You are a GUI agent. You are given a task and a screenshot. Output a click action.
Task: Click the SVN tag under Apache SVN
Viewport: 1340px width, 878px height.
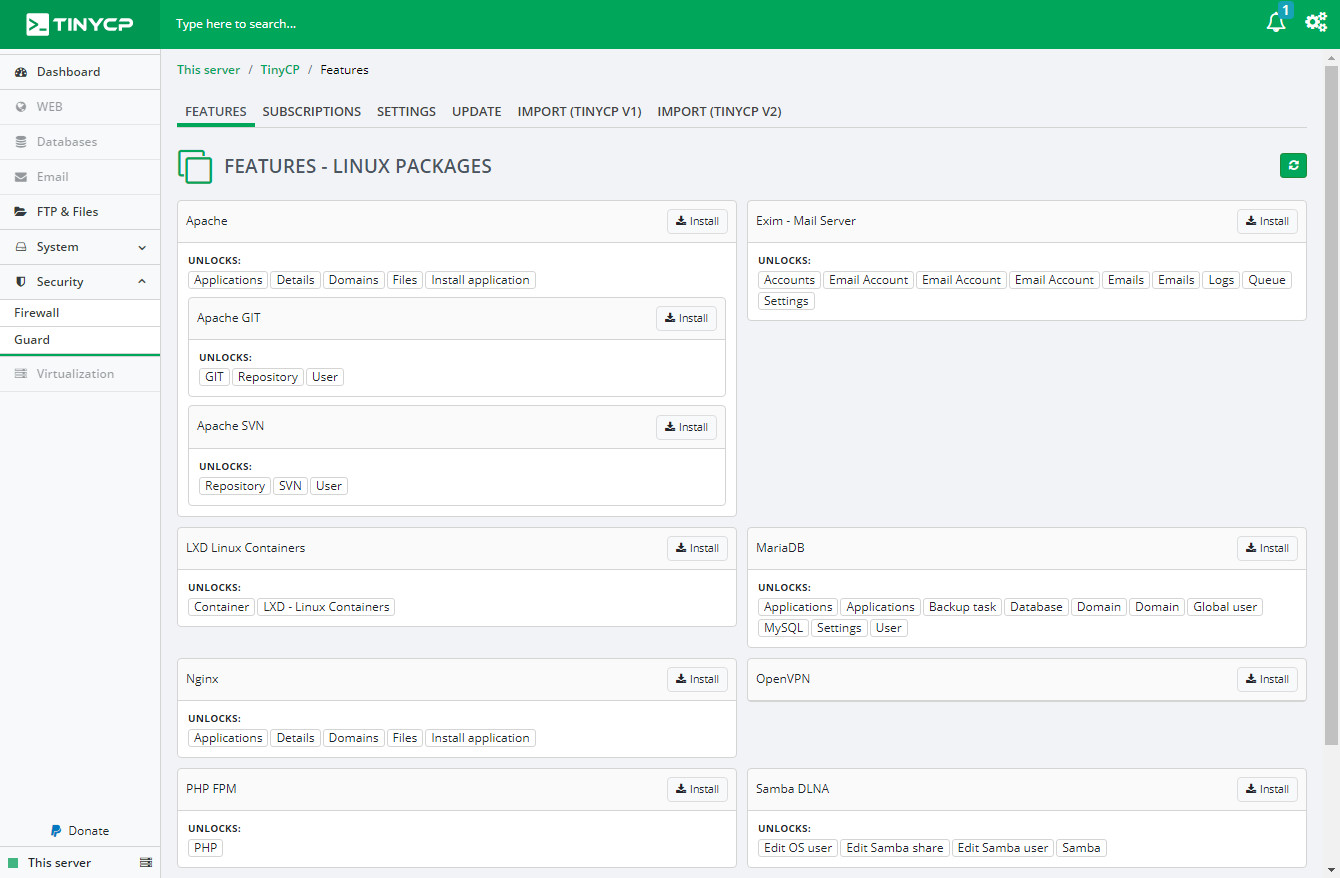(x=290, y=486)
